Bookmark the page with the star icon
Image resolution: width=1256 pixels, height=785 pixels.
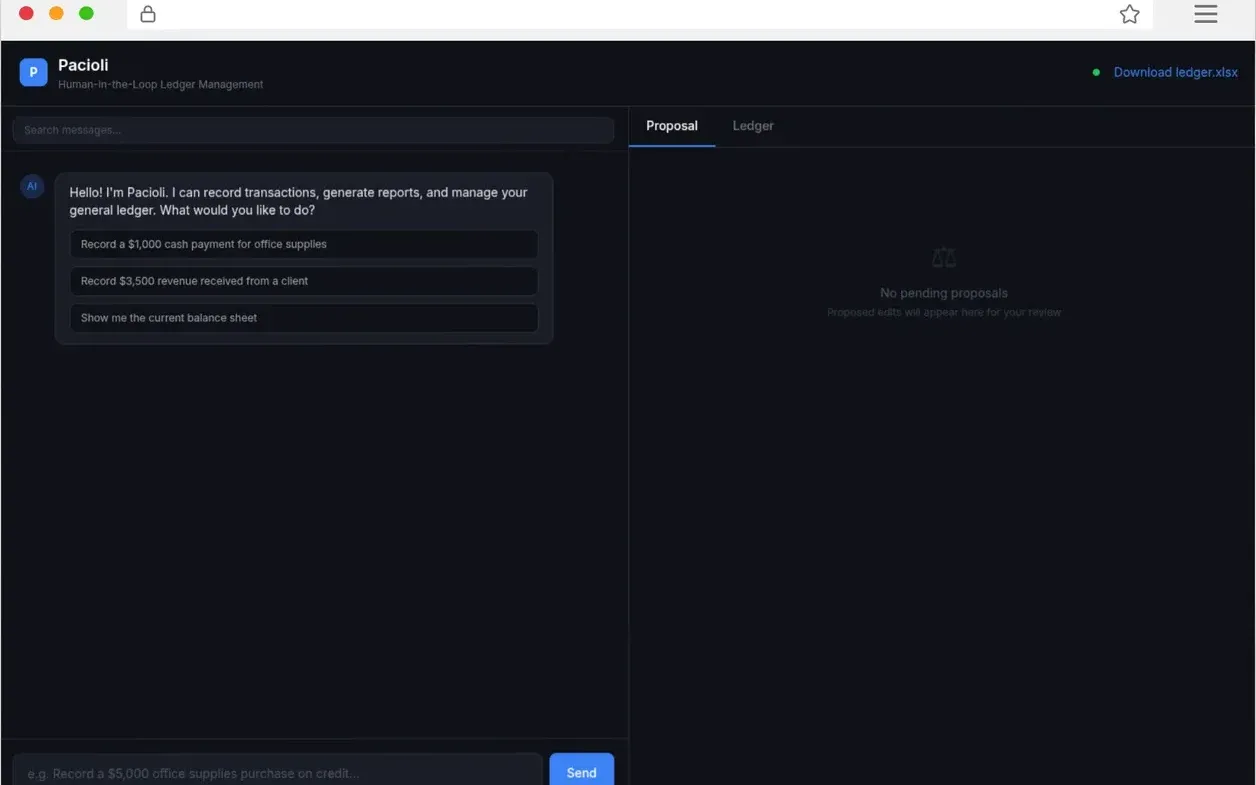click(x=1129, y=14)
